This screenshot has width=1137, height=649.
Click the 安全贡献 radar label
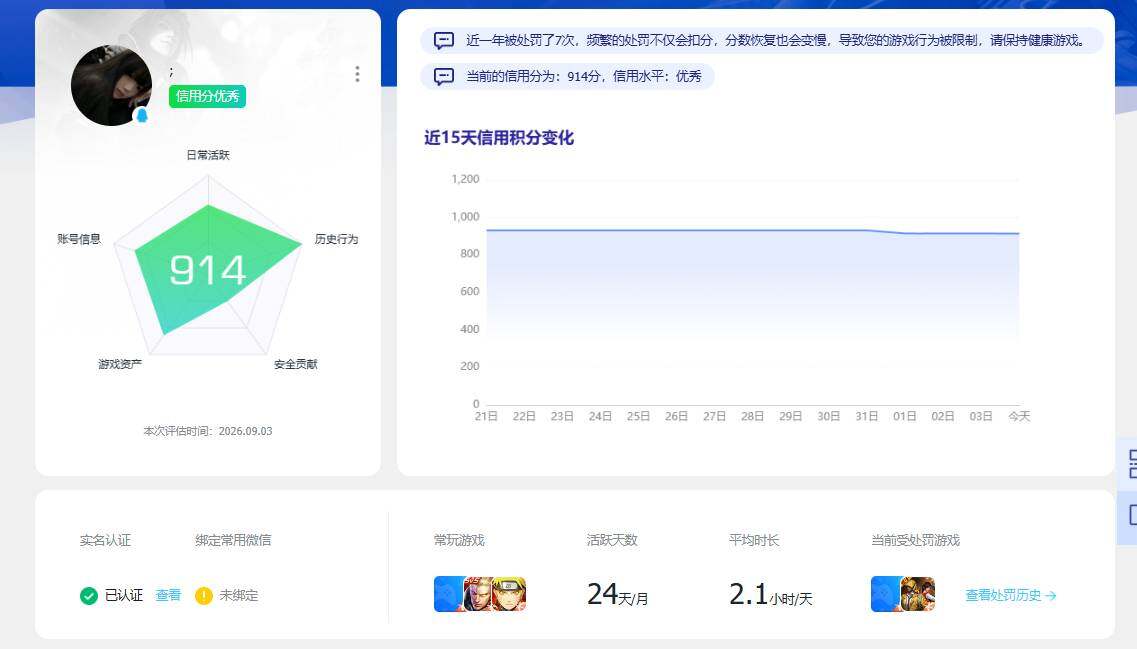coord(296,364)
